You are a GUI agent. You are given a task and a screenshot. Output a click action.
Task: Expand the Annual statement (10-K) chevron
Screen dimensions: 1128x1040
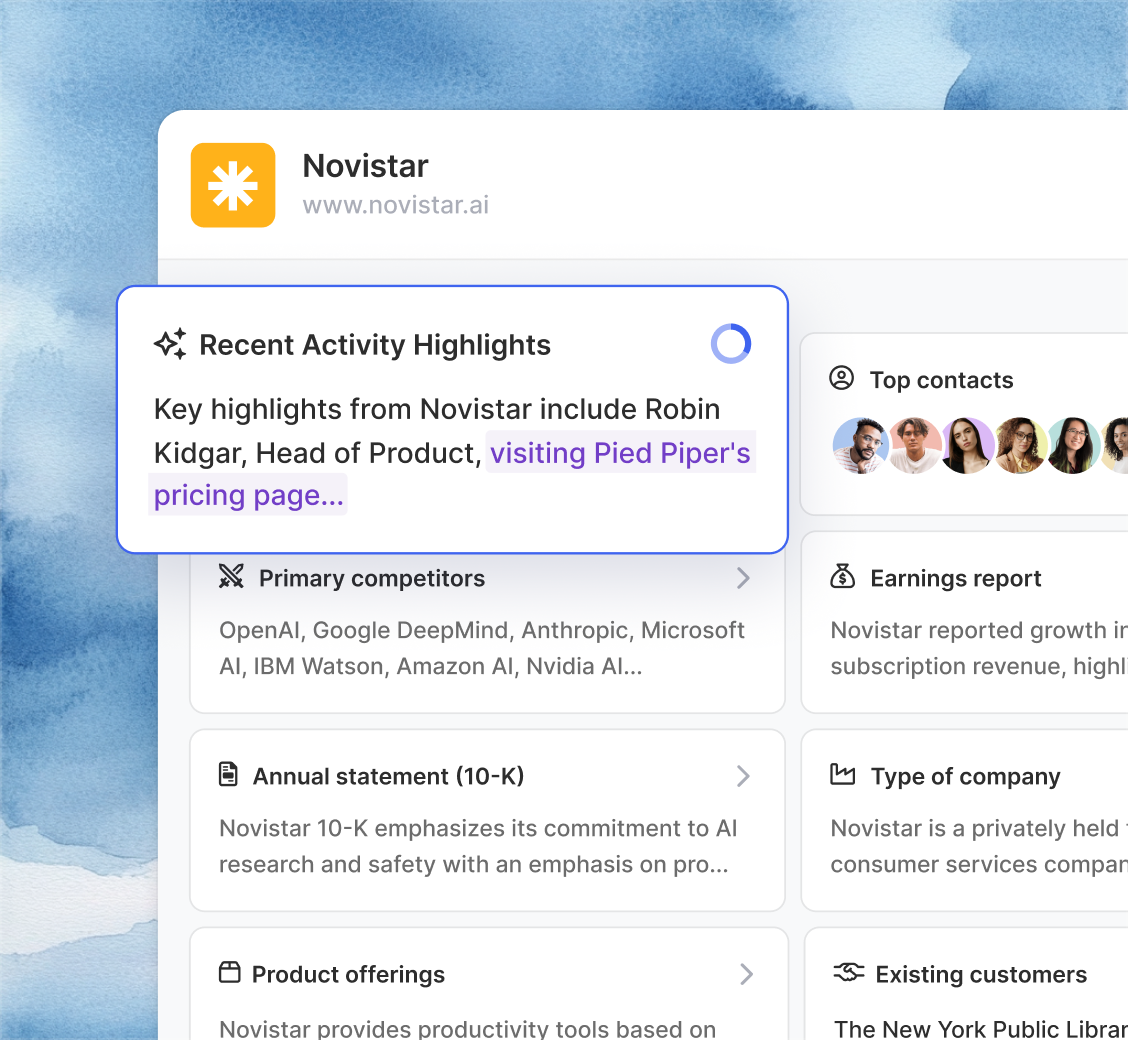pos(744,776)
